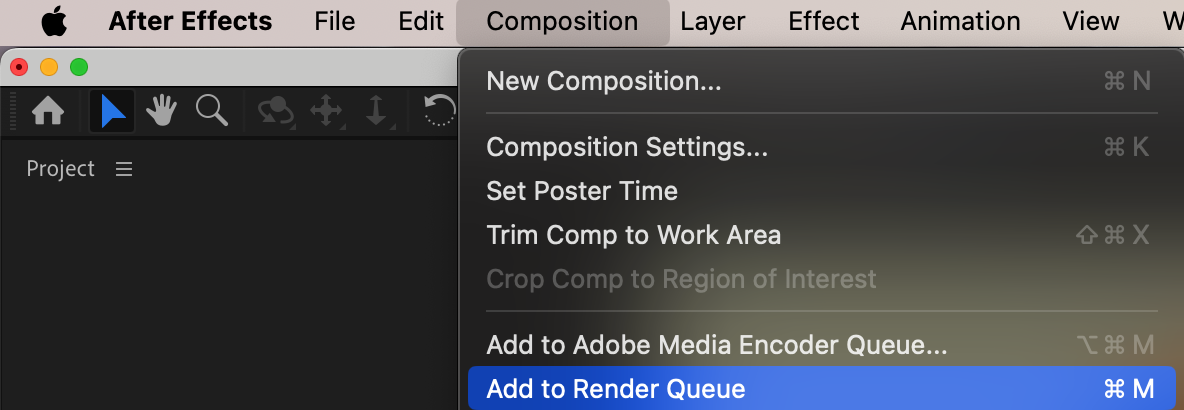Open the Edit menu
The height and width of the screenshot is (410, 1184).
421,21
